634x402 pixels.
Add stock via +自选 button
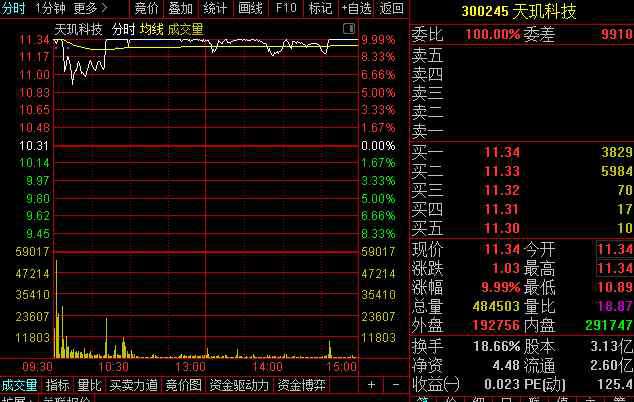pyautogui.click(x=356, y=8)
